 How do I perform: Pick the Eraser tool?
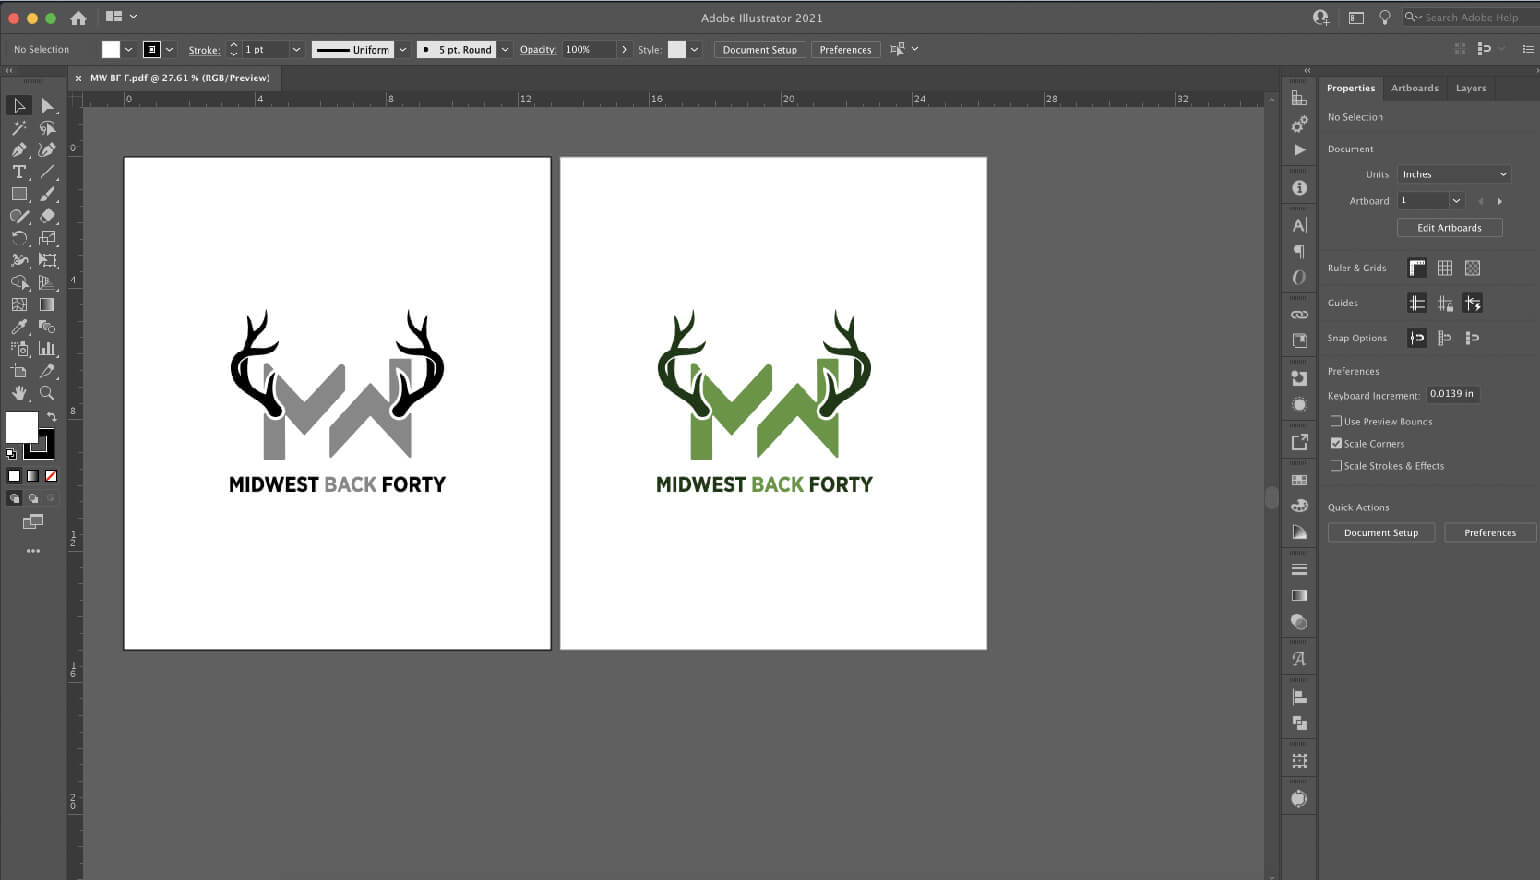click(47, 216)
